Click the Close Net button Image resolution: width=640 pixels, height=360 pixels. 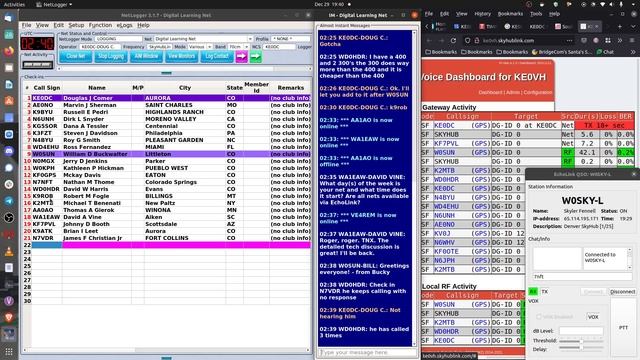[x=76, y=56]
